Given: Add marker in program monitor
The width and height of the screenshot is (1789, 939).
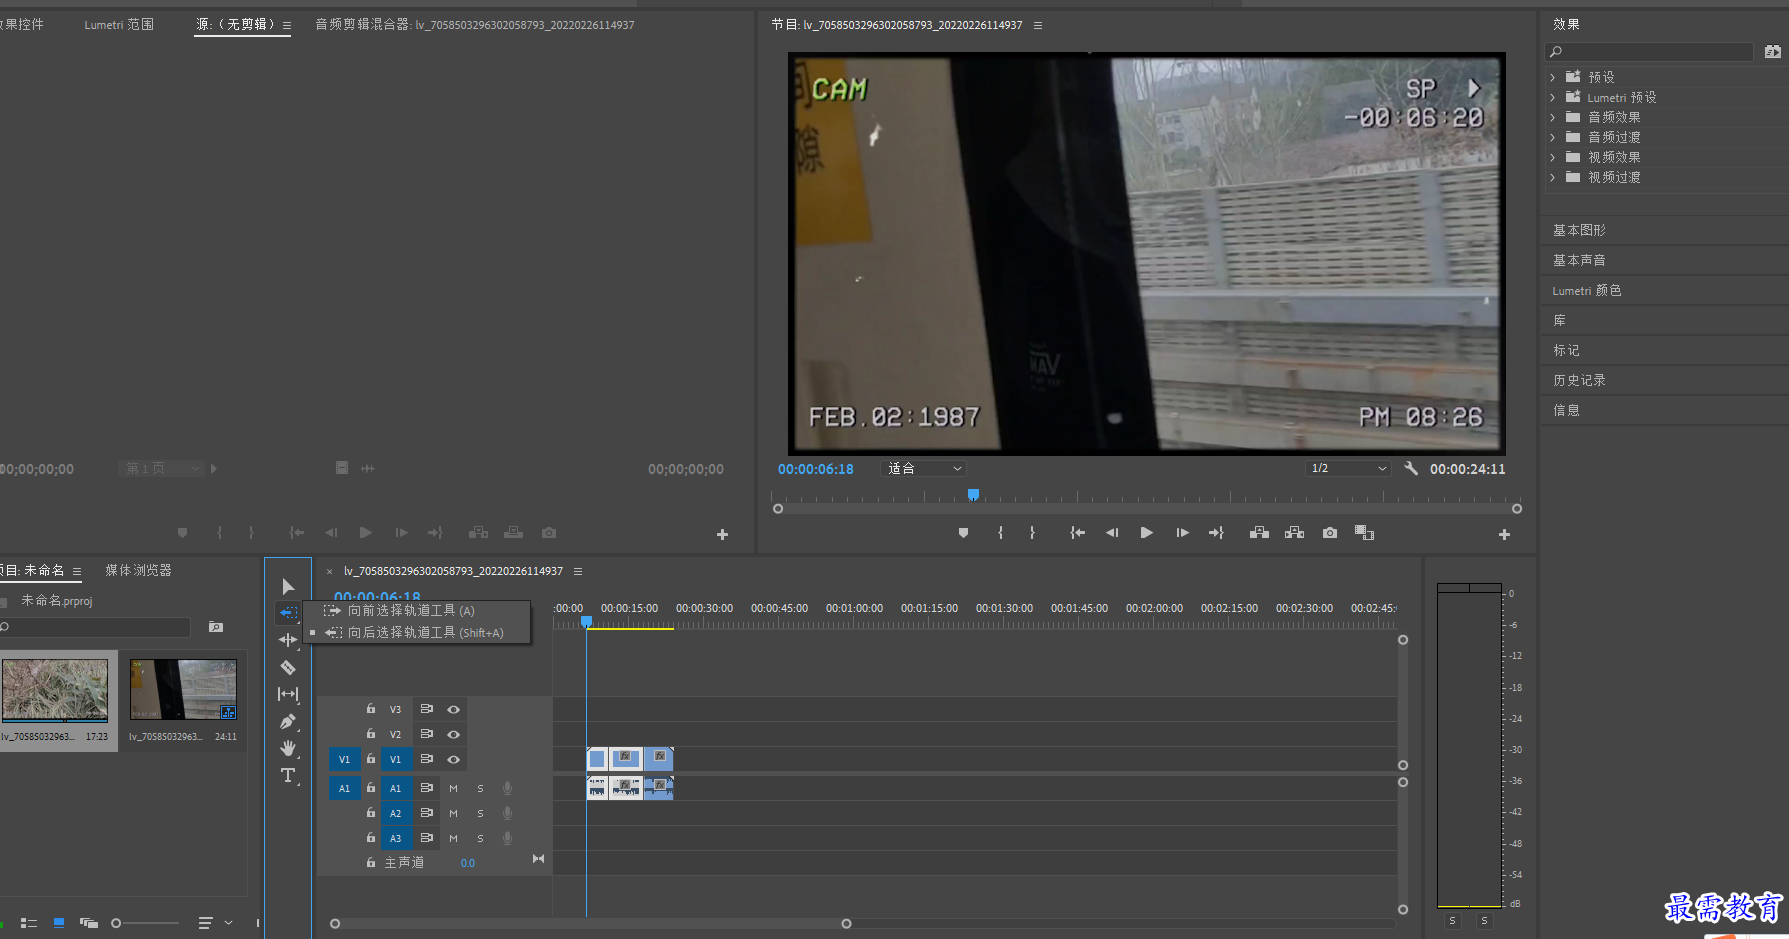Looking at the screenshot, I should click(963, 533).
